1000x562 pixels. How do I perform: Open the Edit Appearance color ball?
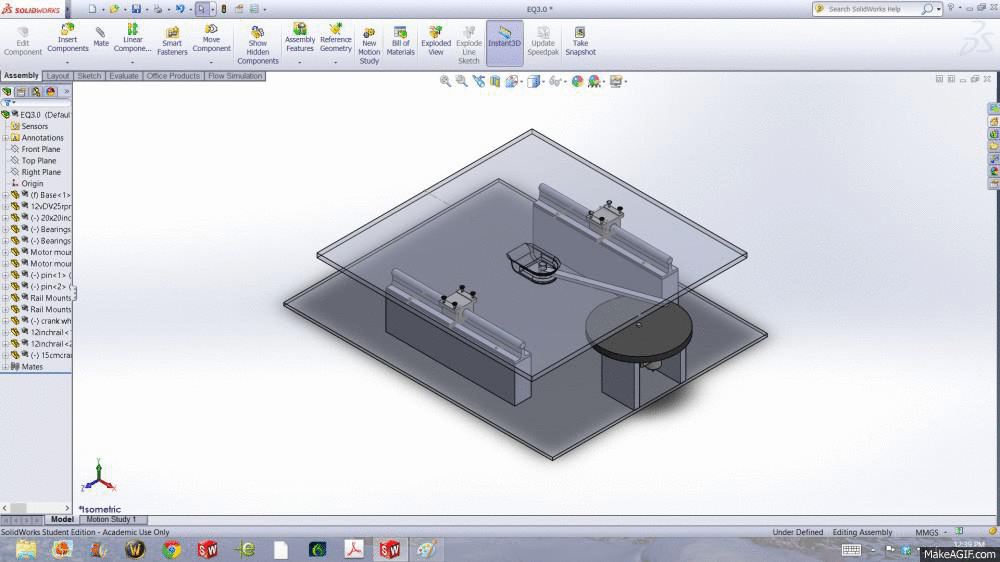(x=577, y=82)
